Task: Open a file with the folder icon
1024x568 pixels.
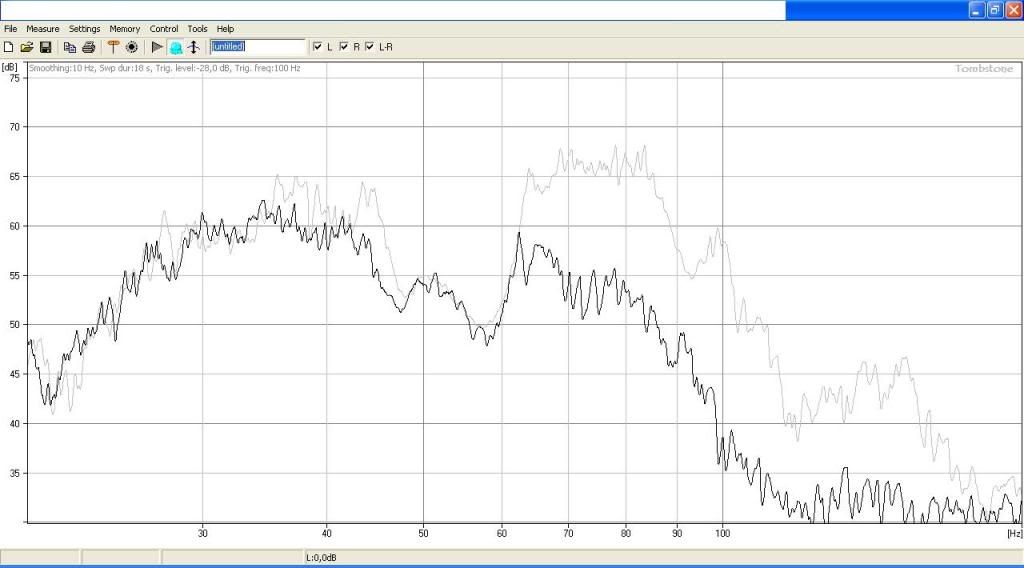Action: click(27, 47)
